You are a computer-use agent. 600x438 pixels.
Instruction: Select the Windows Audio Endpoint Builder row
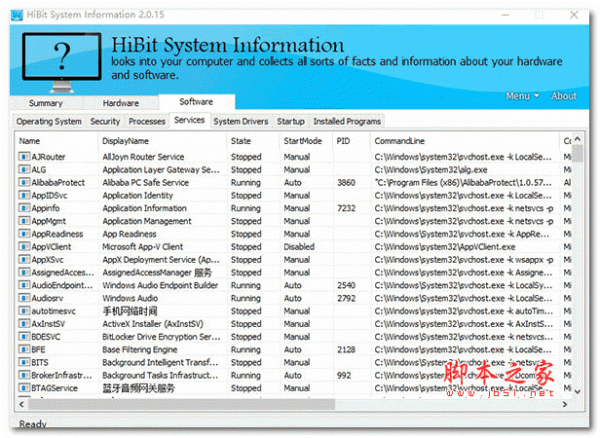pos(160,285)
